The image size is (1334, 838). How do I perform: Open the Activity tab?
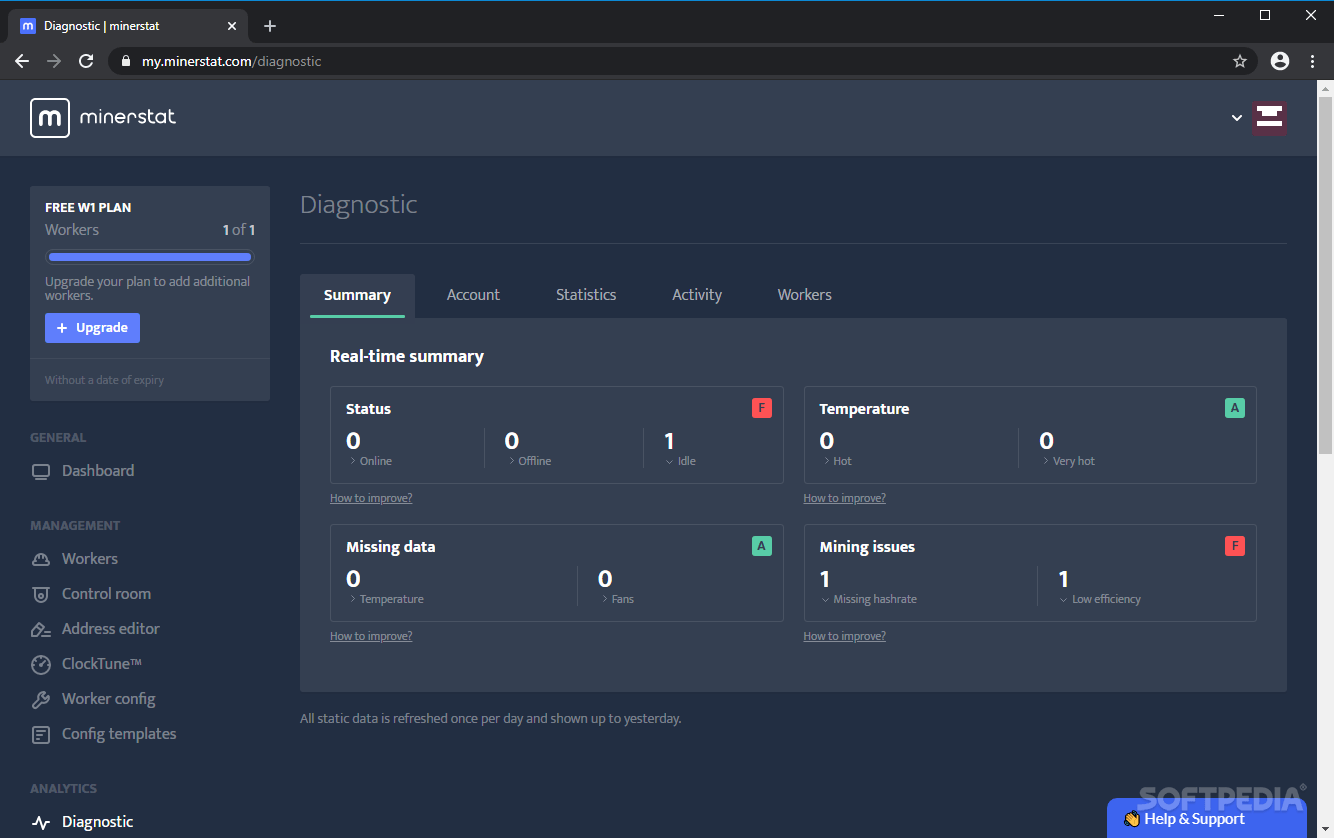click(x=697, y=294)
